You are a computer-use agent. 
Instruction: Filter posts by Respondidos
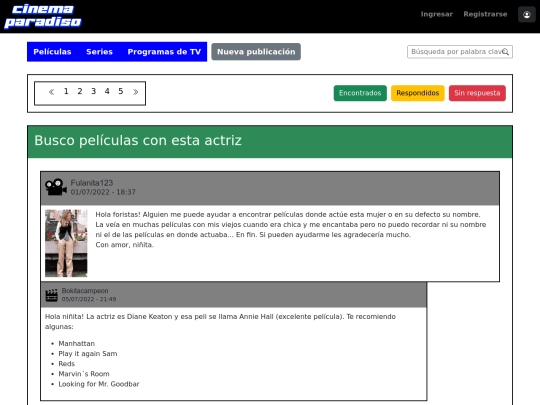pos(417,93)
